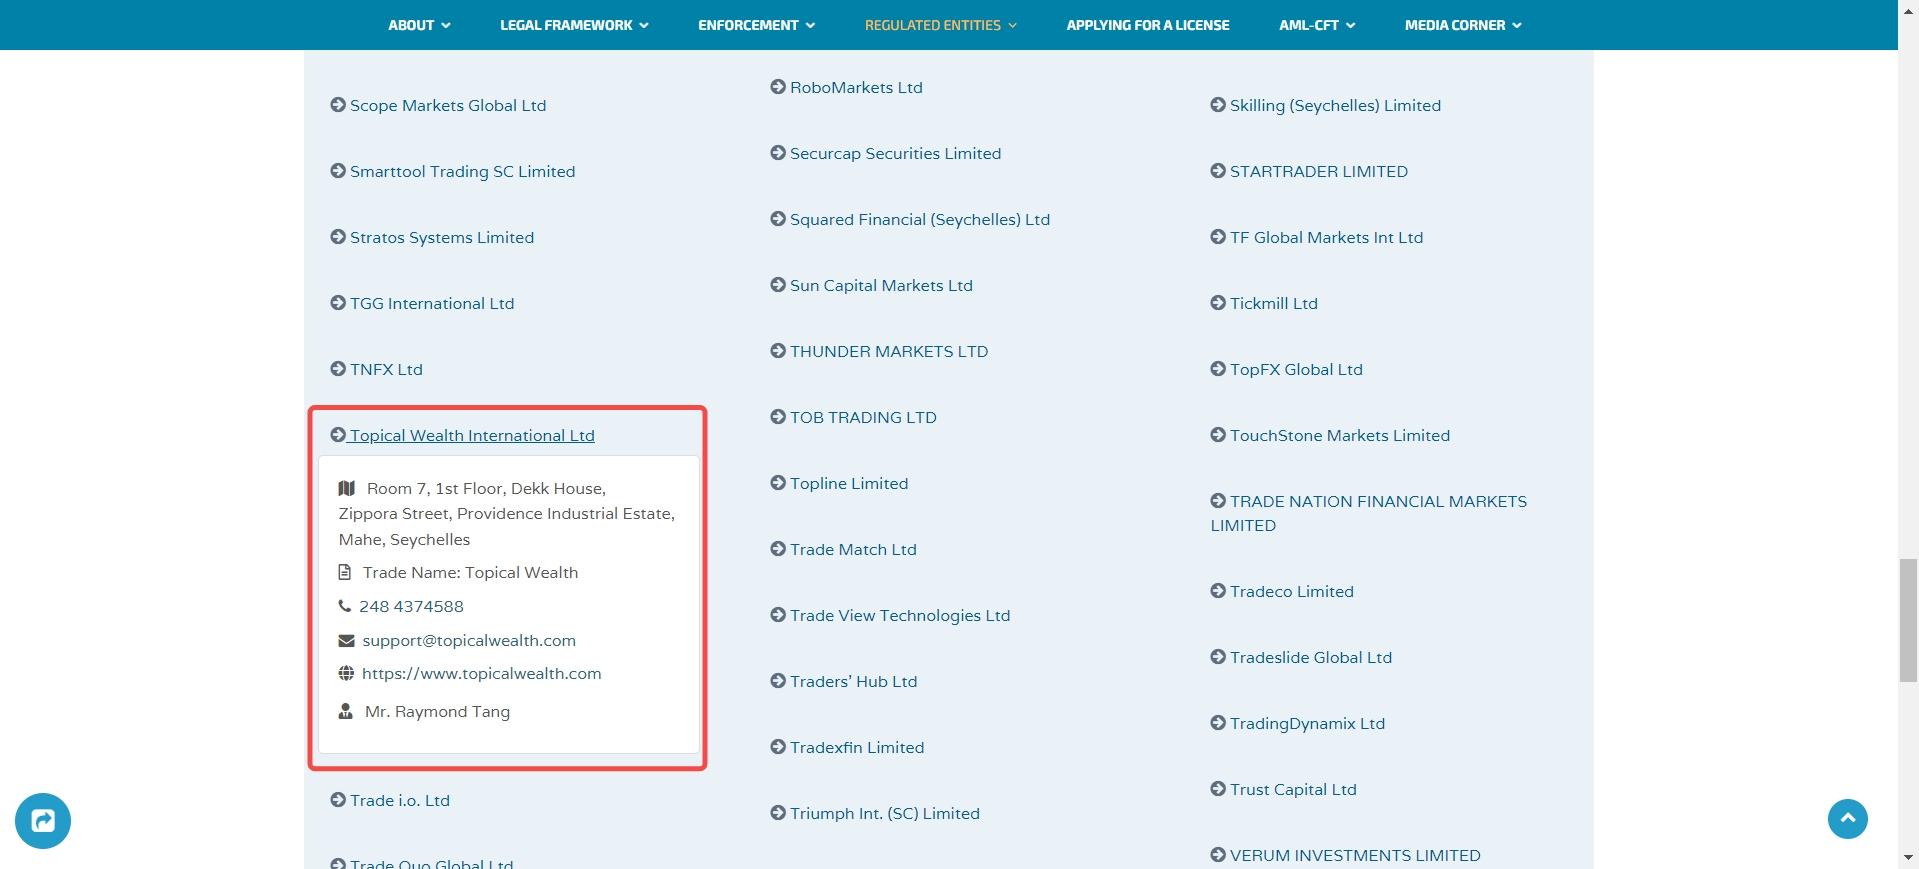Open Squared Financial (Seychelles) Ltd entry
Viewport: 1919px width, 869px height.
tap(910, 219)
